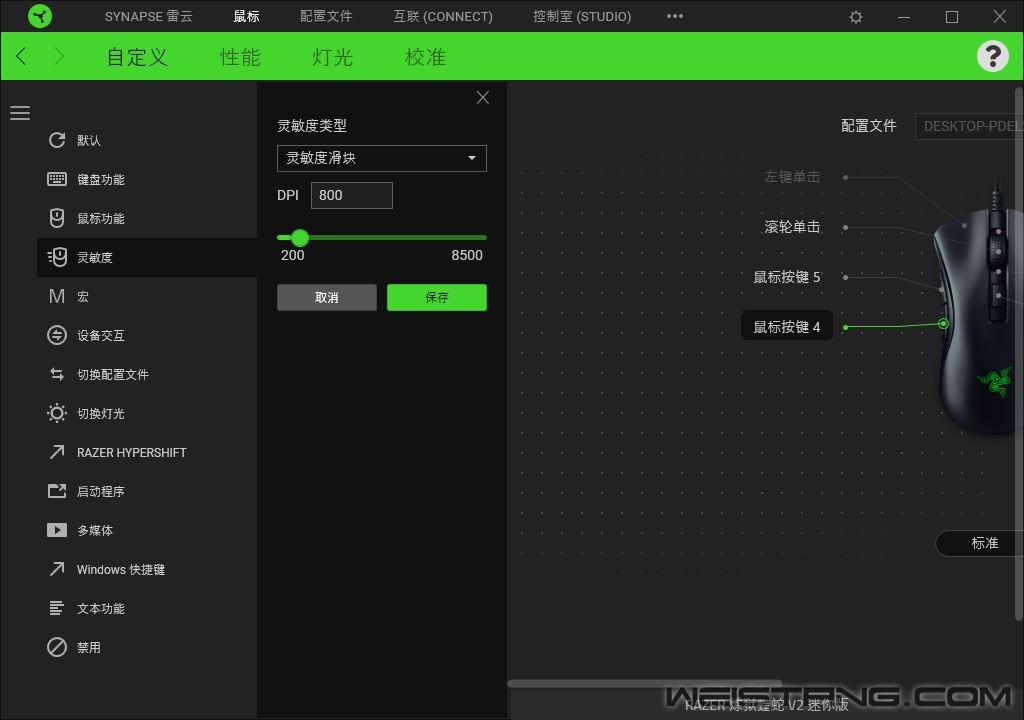Open the 灵敏度滑块 sensitivity type dropdown
Image resolution: width=1024 pixels, height=720 pixels.
coord(381,158)
